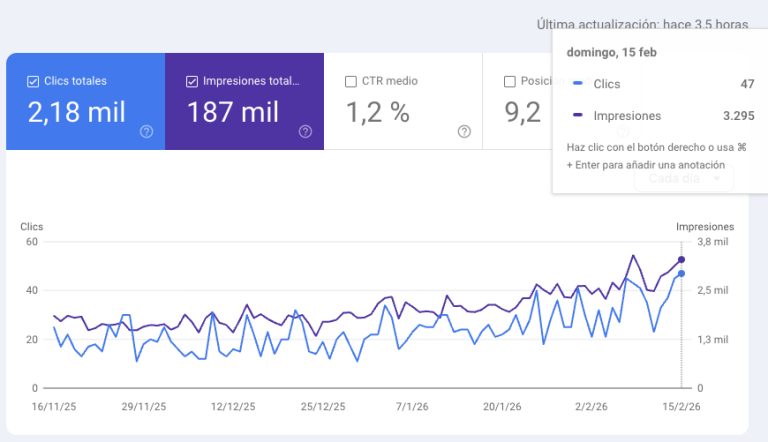Open help icon on Clics totales card
The height and width of the screenshot is (442, 768).
click(146, 131)
